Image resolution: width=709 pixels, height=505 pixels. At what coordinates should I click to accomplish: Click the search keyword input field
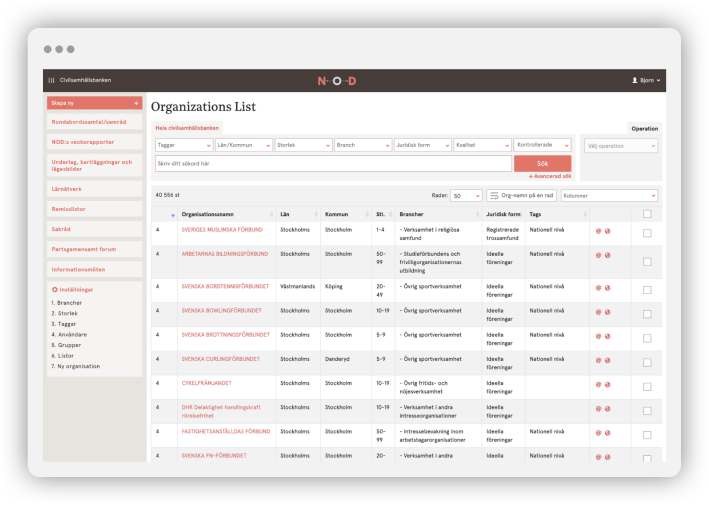click(x=332, y=163)
